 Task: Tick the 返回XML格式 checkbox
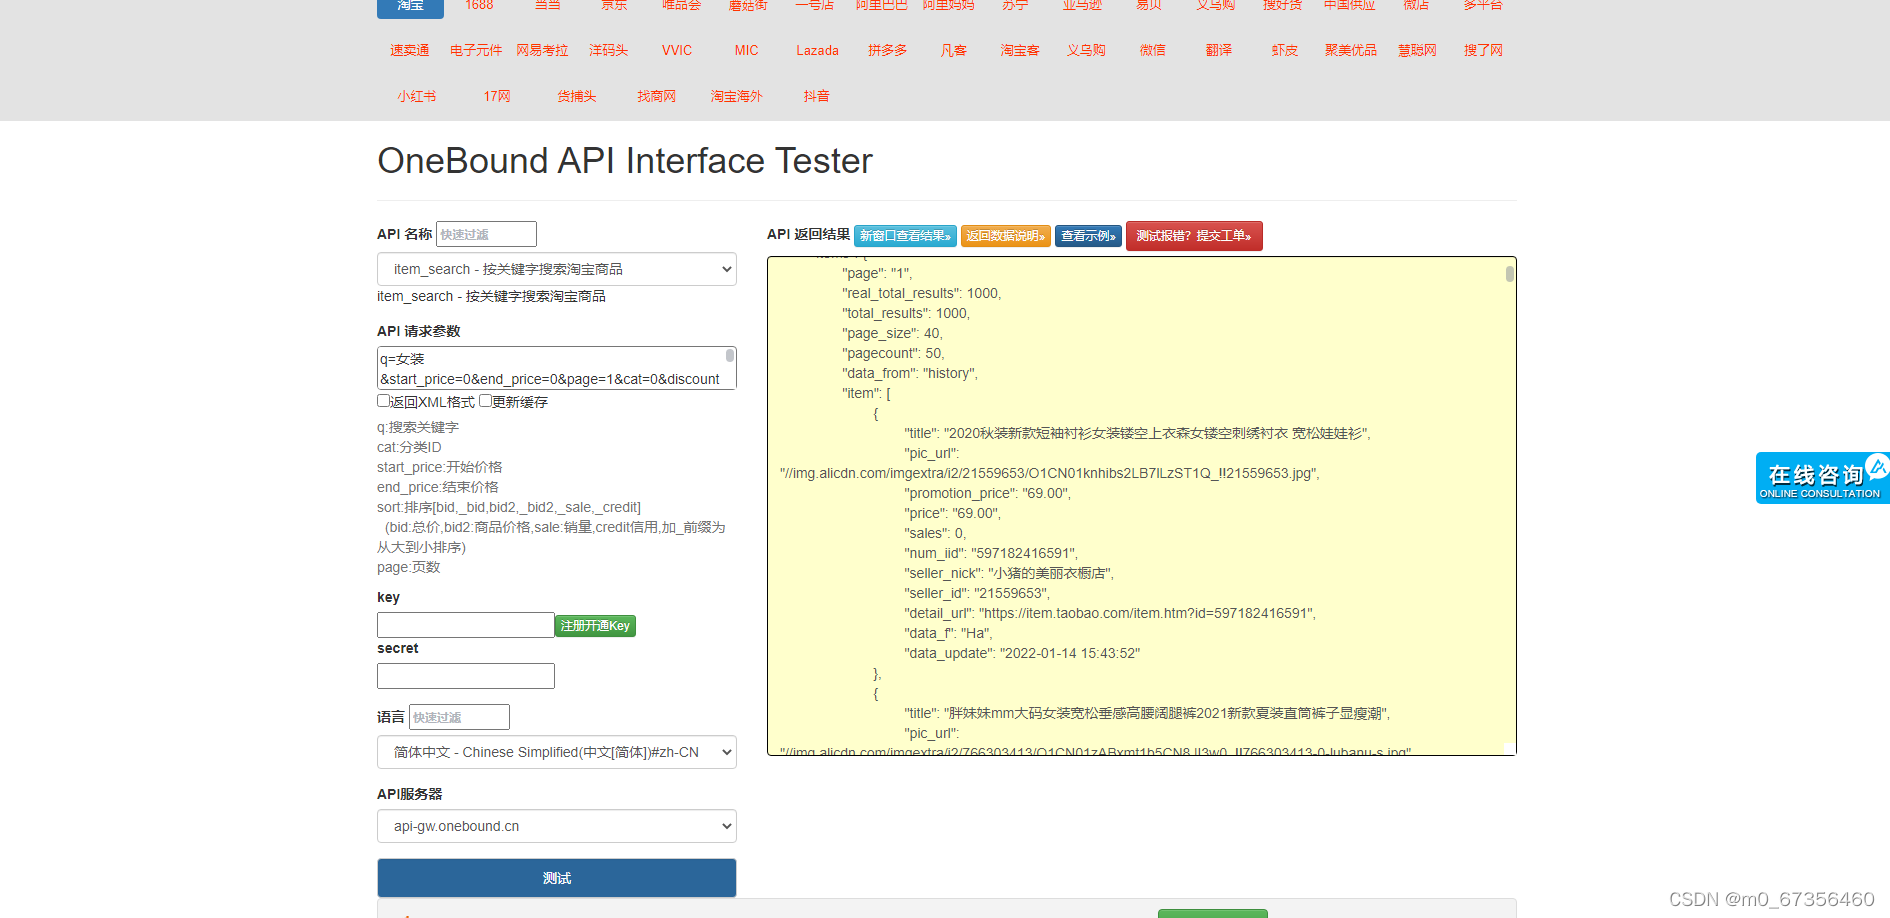point(383,401)
